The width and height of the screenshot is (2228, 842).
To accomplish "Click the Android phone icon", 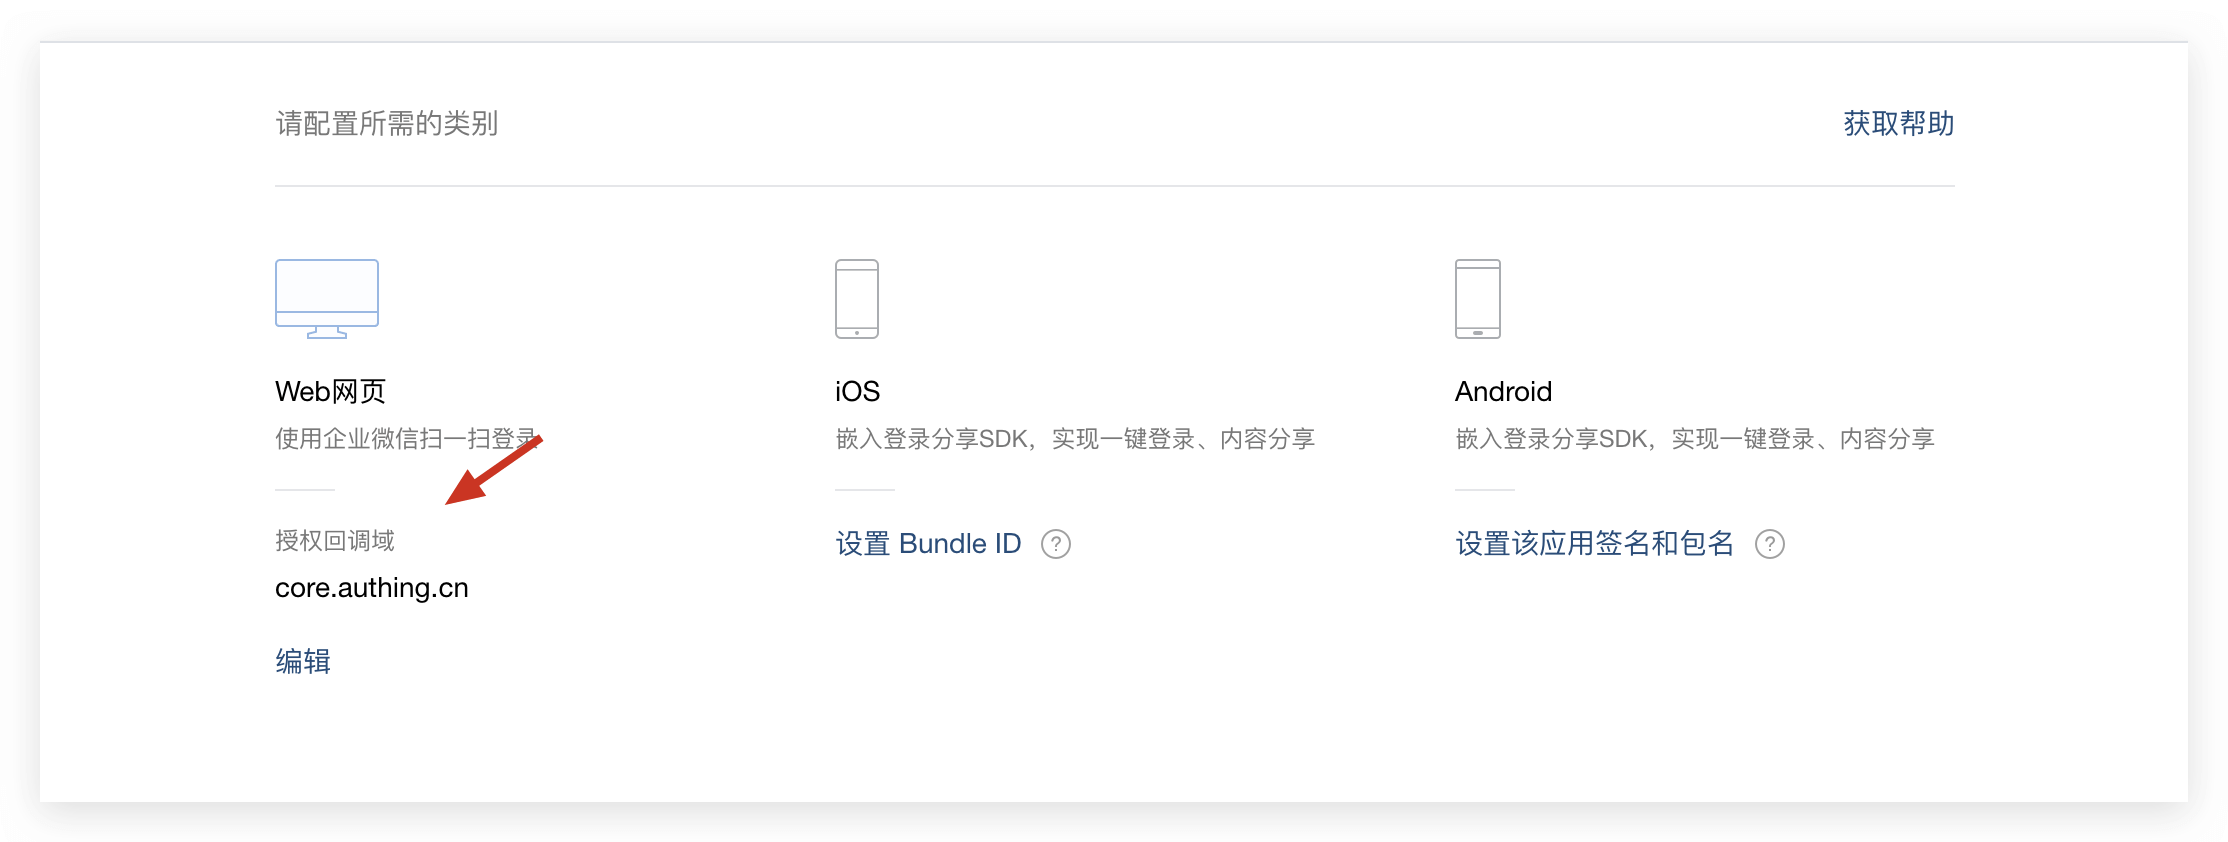I will [x=1477, y=298].
